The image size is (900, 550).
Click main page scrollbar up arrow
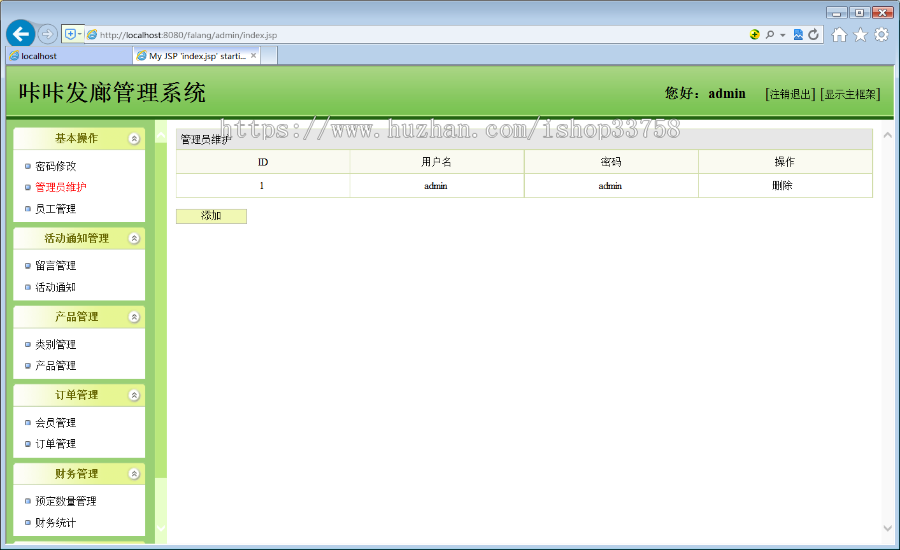887,135
